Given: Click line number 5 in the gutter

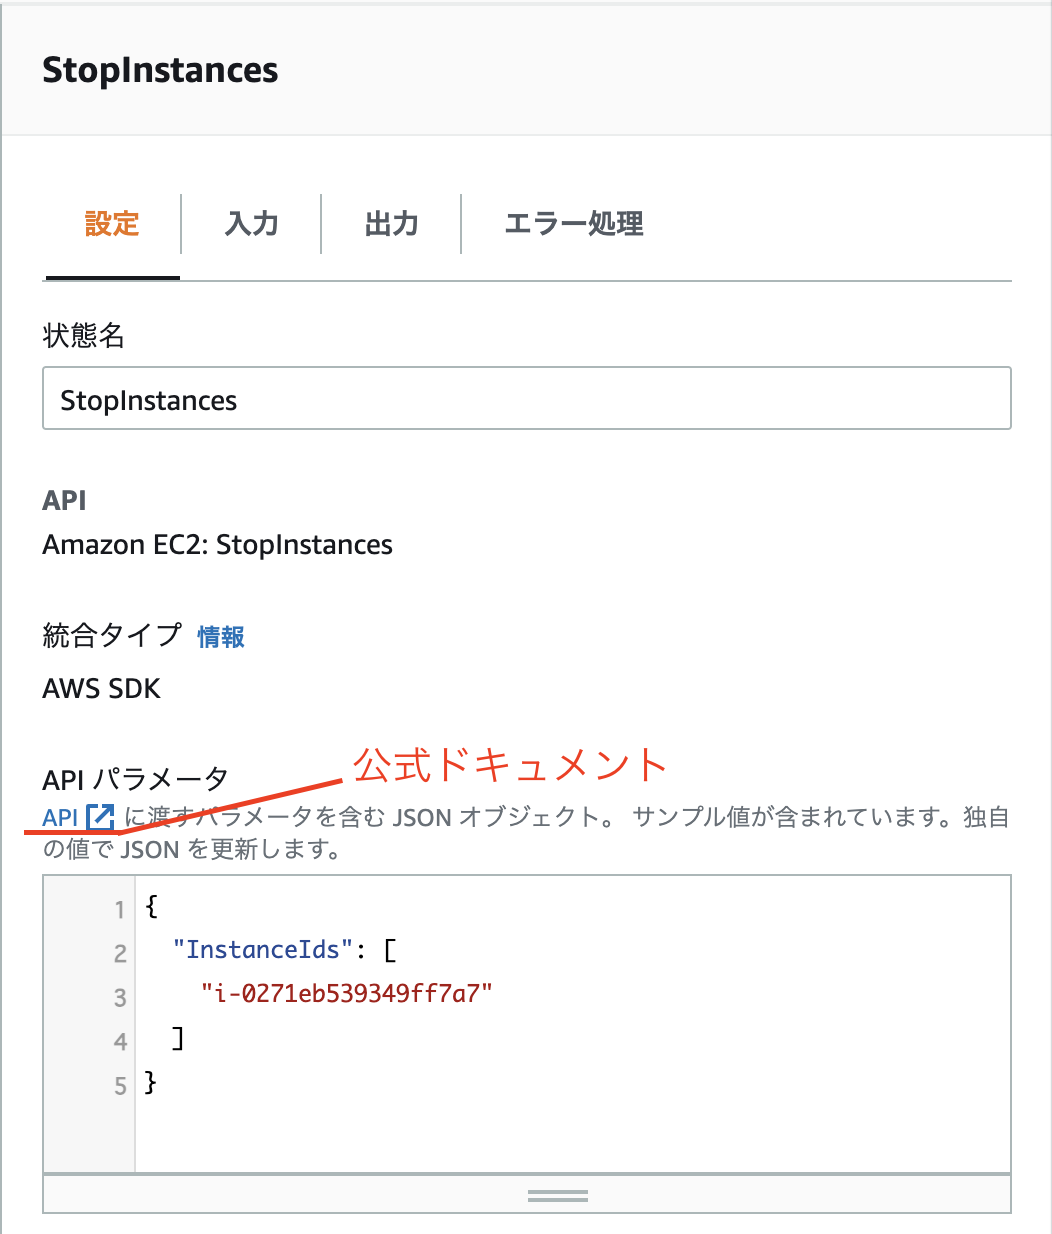Looking at the screenshot, I should click(120, 1086).
